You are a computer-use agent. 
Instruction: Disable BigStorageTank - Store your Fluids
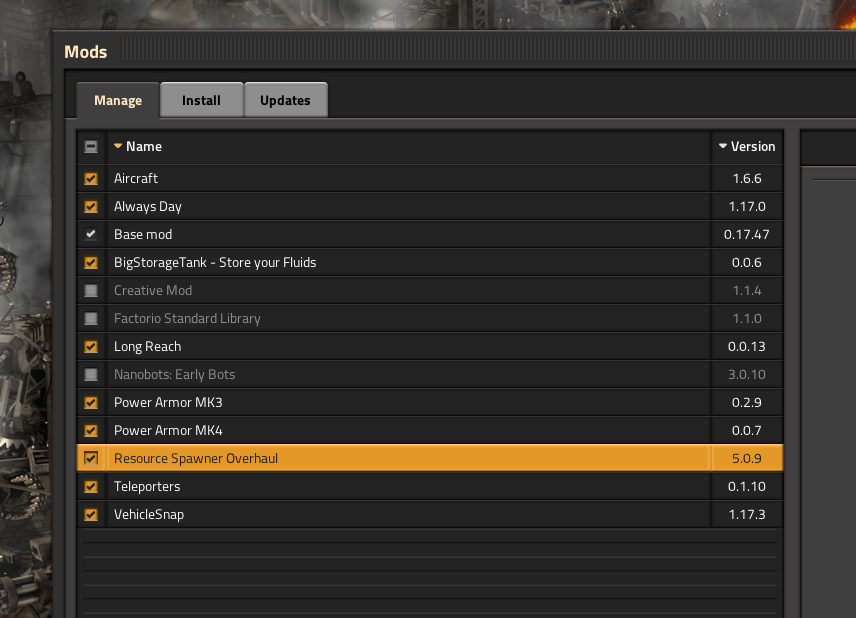(91, 262)
